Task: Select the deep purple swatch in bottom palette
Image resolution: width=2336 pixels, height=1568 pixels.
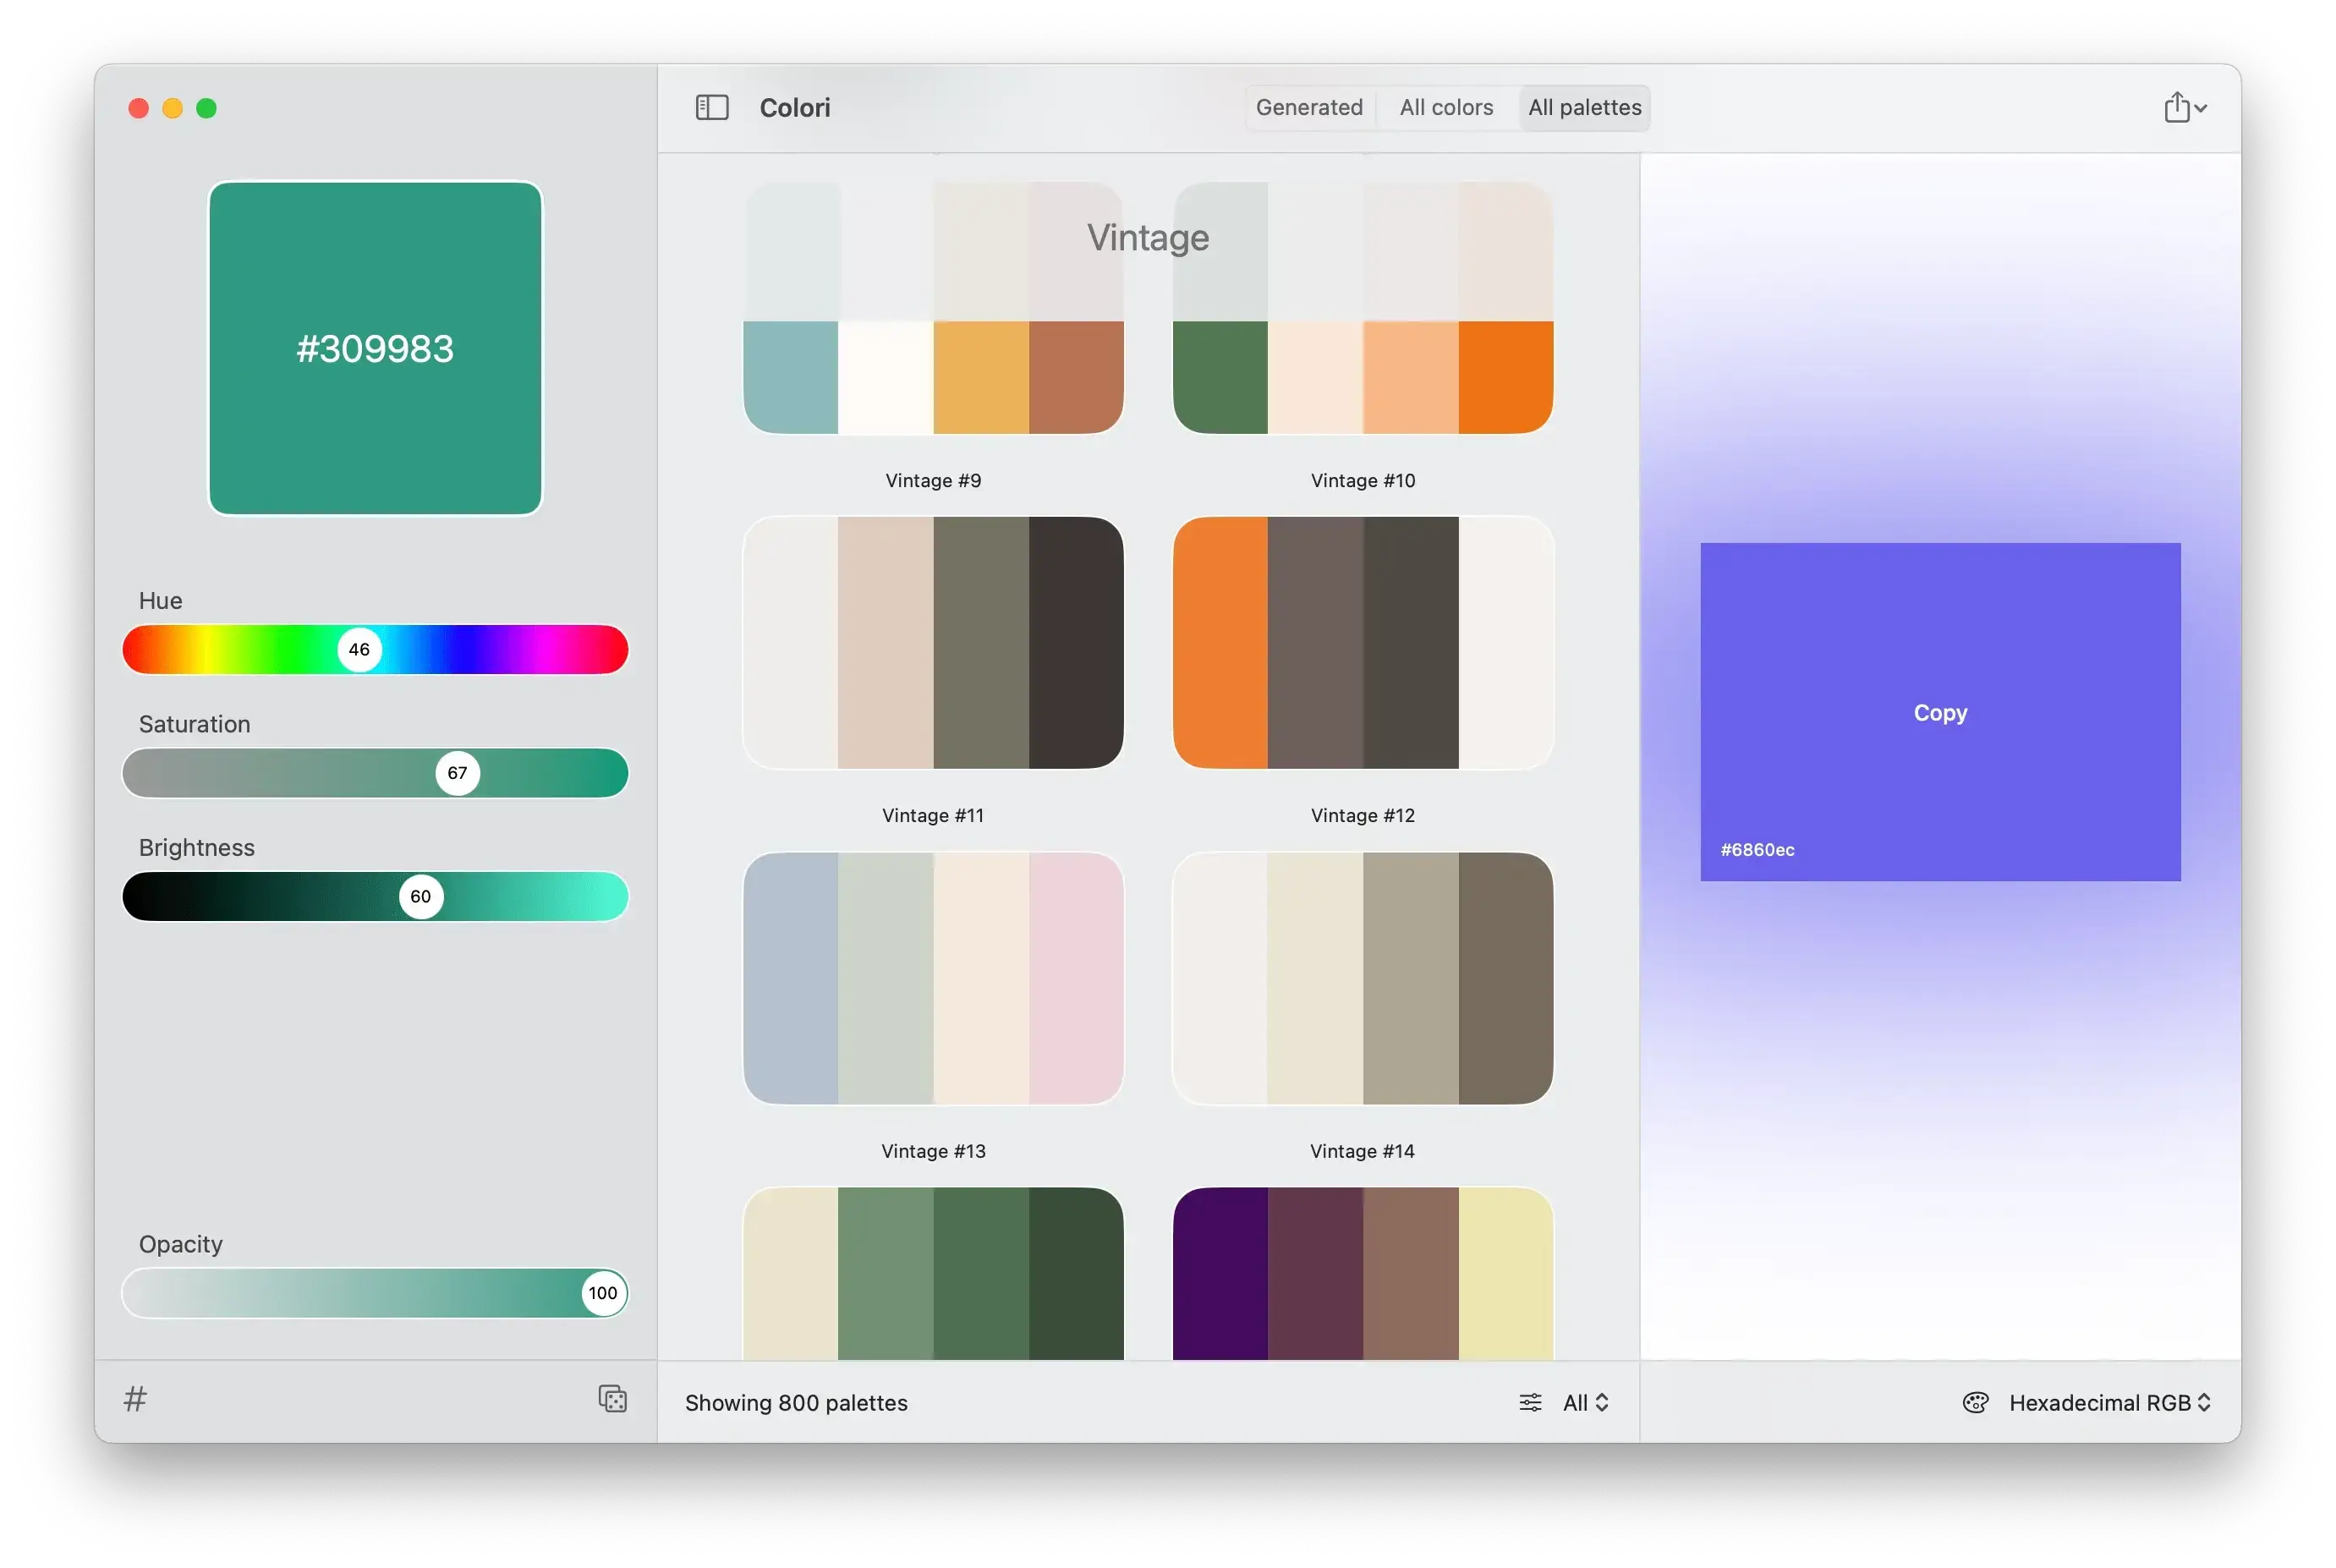Action: pos(1220,1273)
